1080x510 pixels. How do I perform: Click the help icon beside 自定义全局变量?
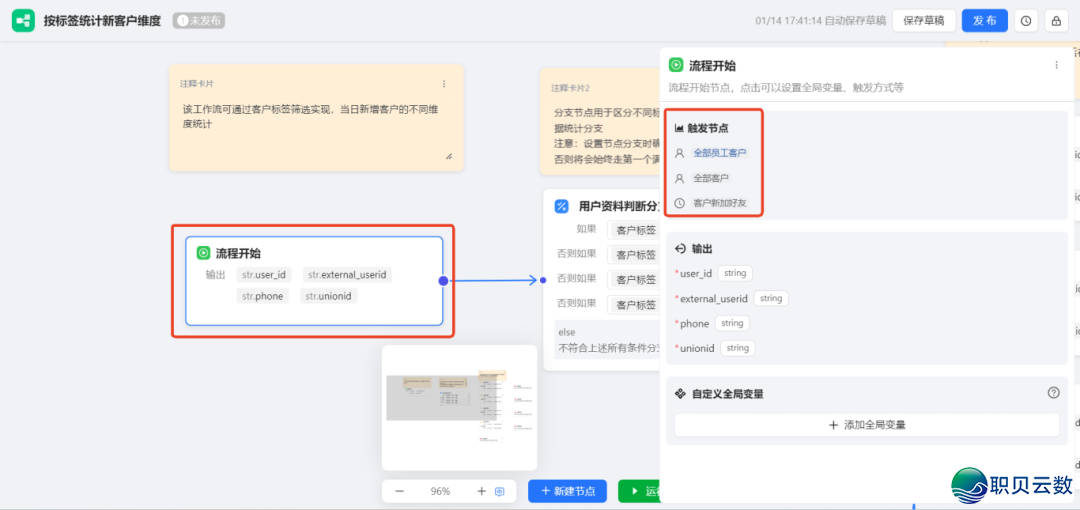pyautogui.click(x=1053, y=393)
